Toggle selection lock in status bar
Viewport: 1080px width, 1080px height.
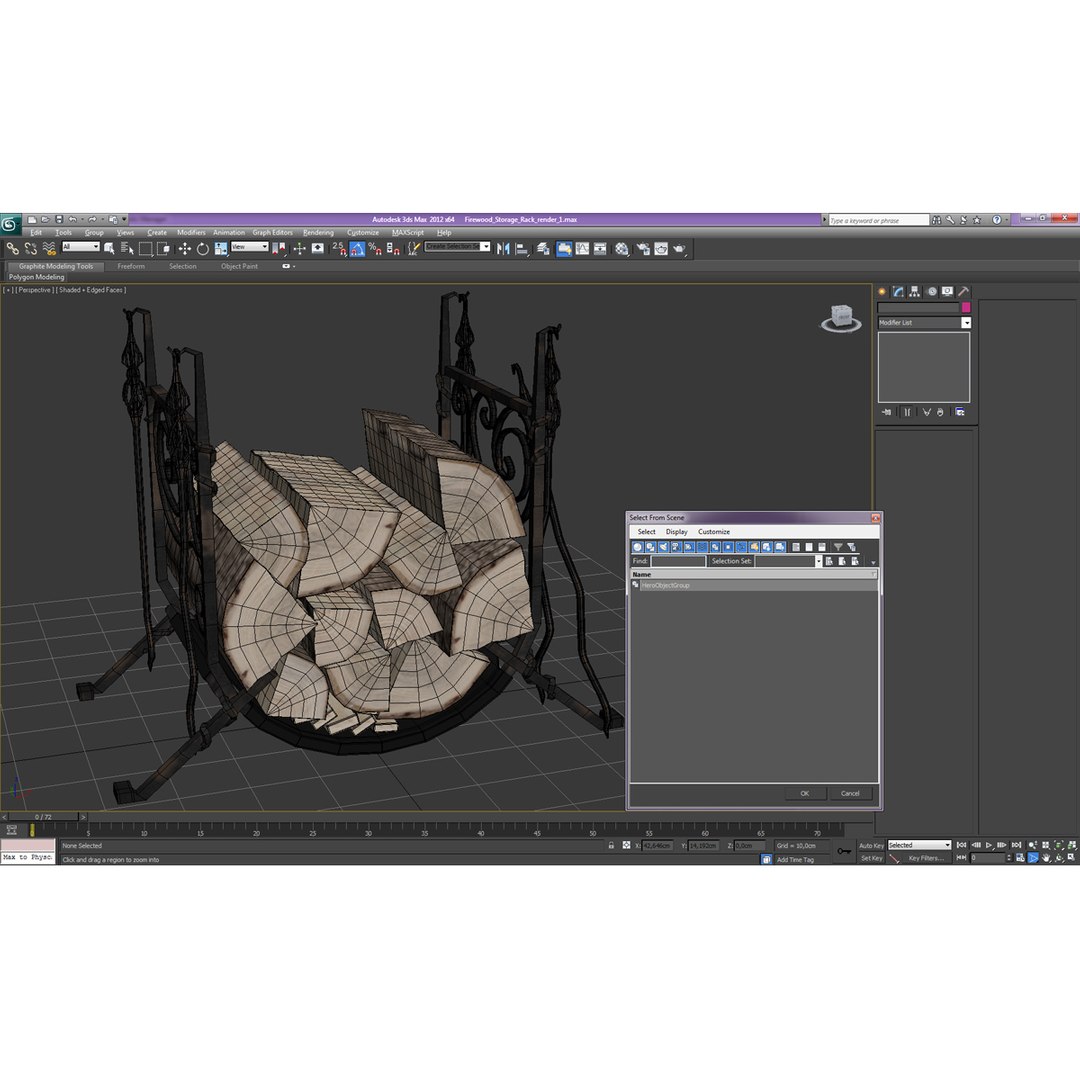[x=611, y=845]
